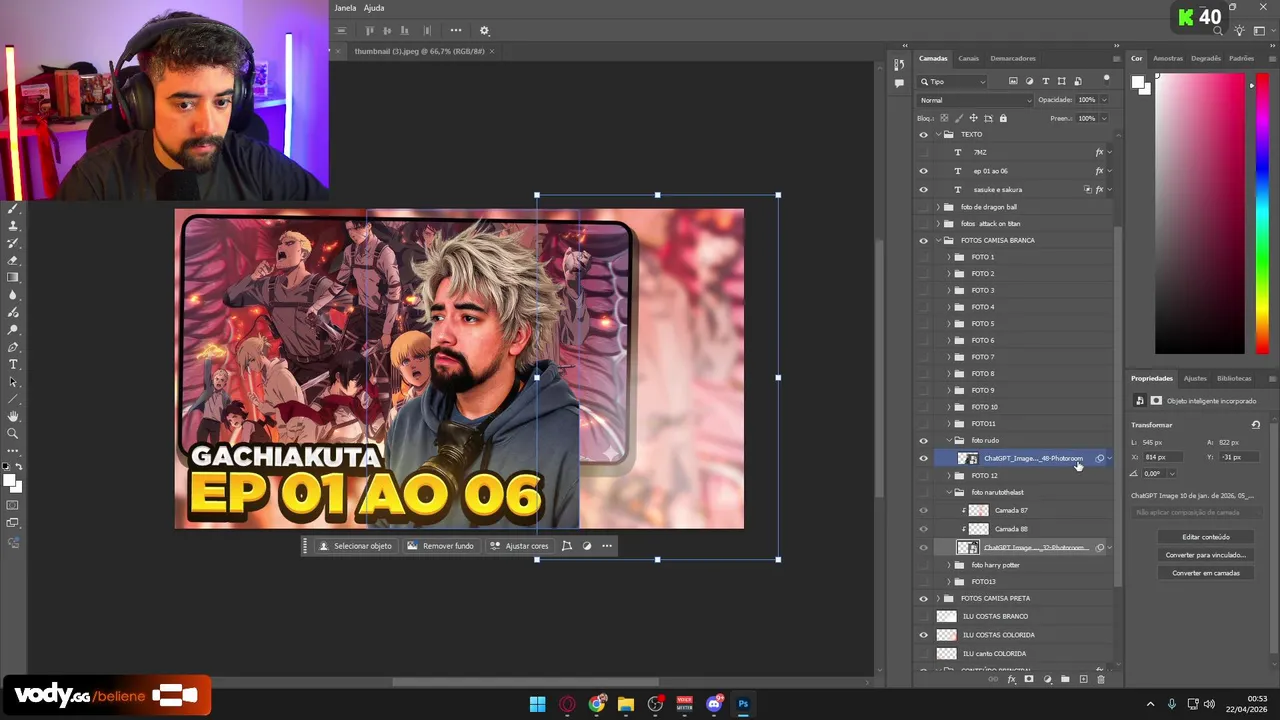Hide the ILU COSTAS COLORIDA layer
The width and height of the screenshot is (1280, 720).
(x=923, y=635)
